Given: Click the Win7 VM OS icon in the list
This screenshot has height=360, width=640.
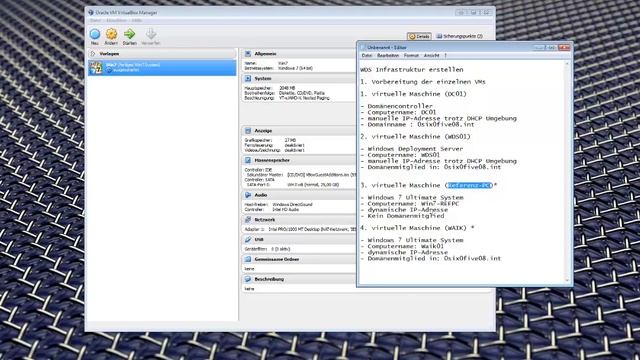Looking at the screenshot, I should (x=96, y=67).
